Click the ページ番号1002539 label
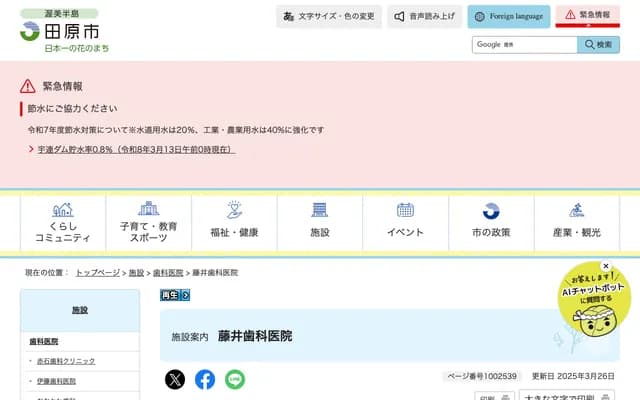The height and width of the screenshot is (400, 640). (482, 376)
